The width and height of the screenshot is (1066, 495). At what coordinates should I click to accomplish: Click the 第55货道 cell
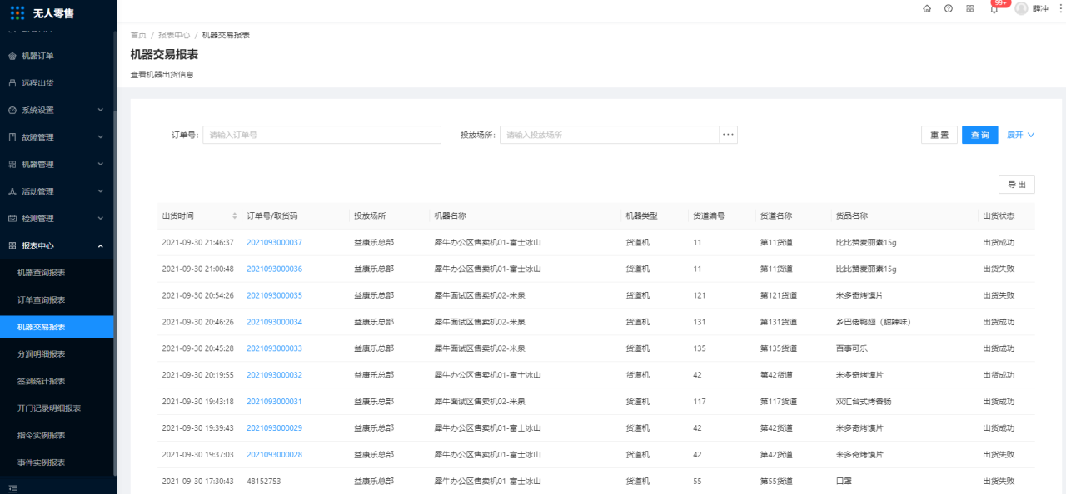776,481
